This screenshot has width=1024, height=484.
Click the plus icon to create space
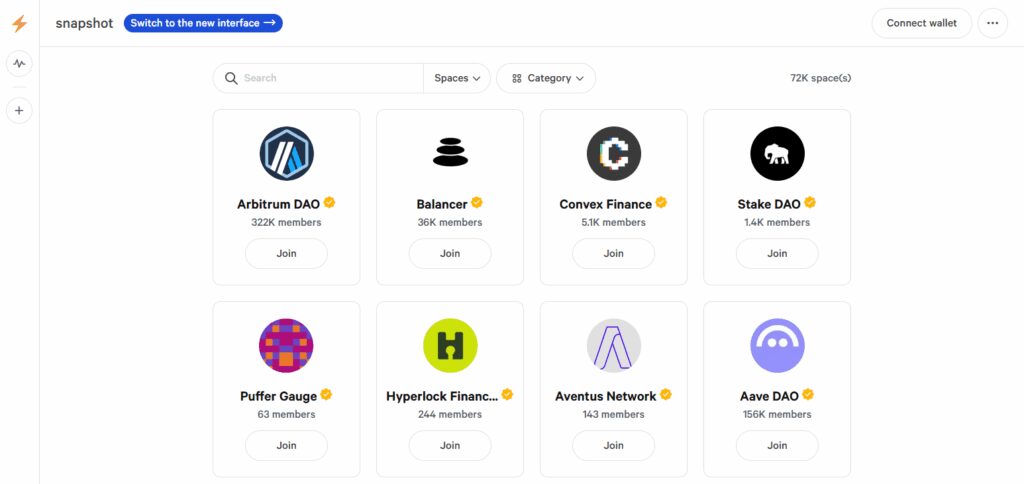[20, 111]
